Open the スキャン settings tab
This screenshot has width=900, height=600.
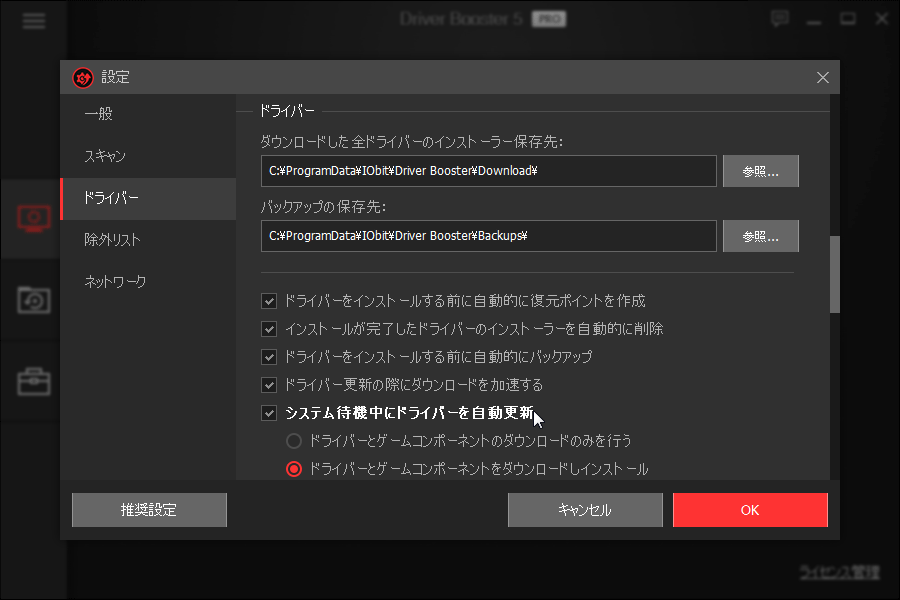(149, 156)
